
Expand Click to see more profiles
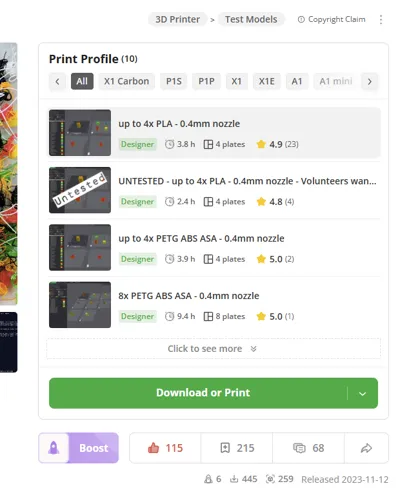tap(213, 349)
